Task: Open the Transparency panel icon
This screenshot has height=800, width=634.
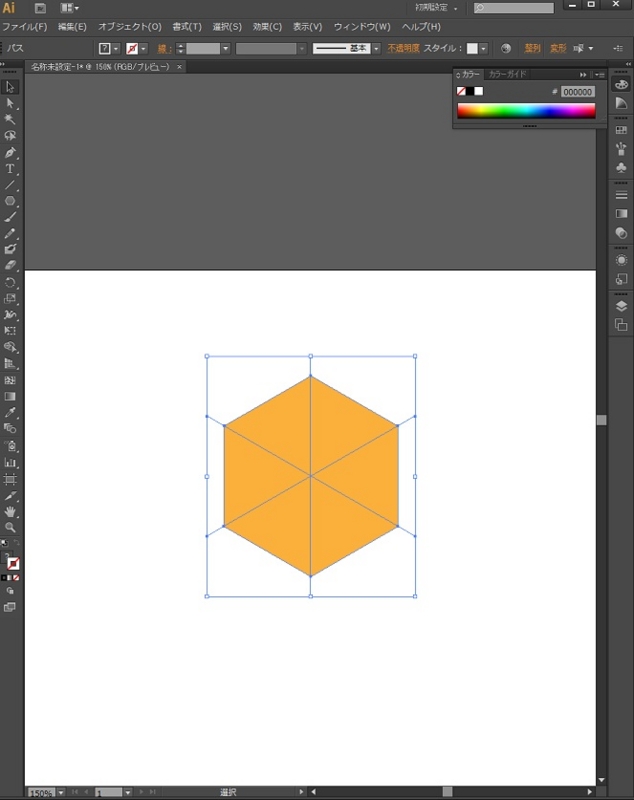Action: pos(621,233)
